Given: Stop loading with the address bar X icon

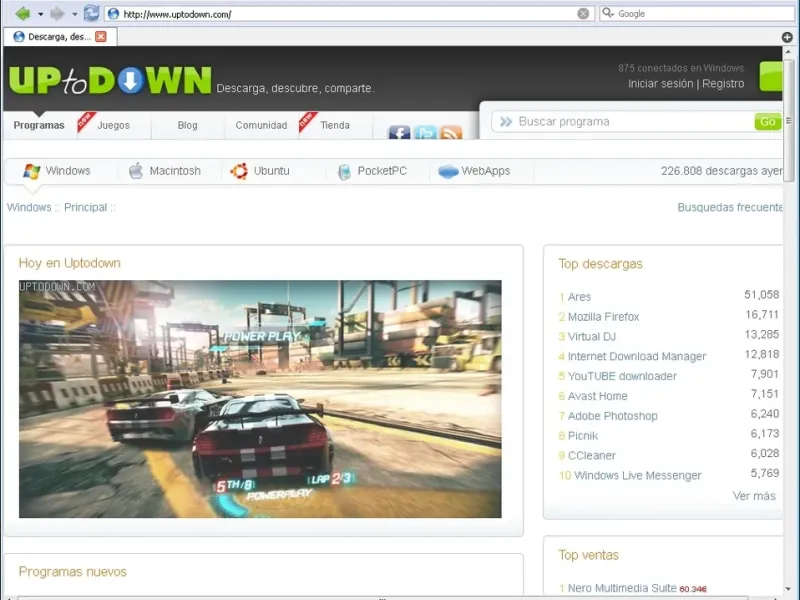Looking at the screenshot, I should 583,14.
